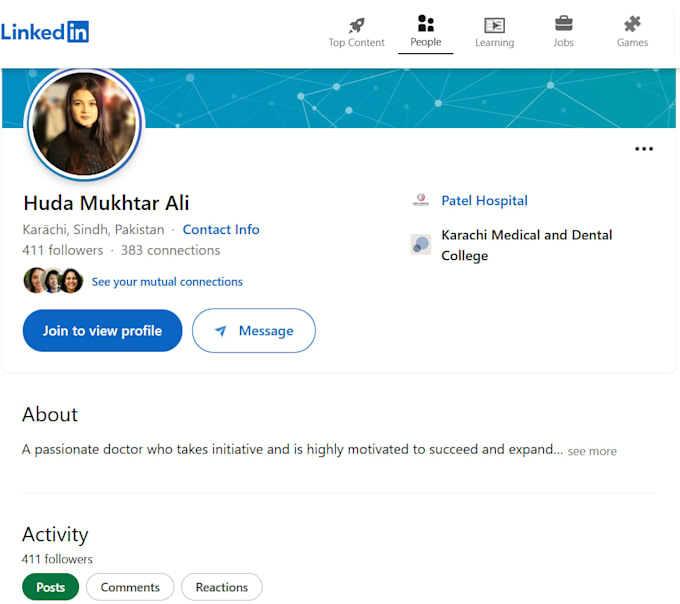Image resolution: width=680 pixels, height=604 pixels.
Task: Click the Message button
Action: pyautogui.click(x=254, y=330)
